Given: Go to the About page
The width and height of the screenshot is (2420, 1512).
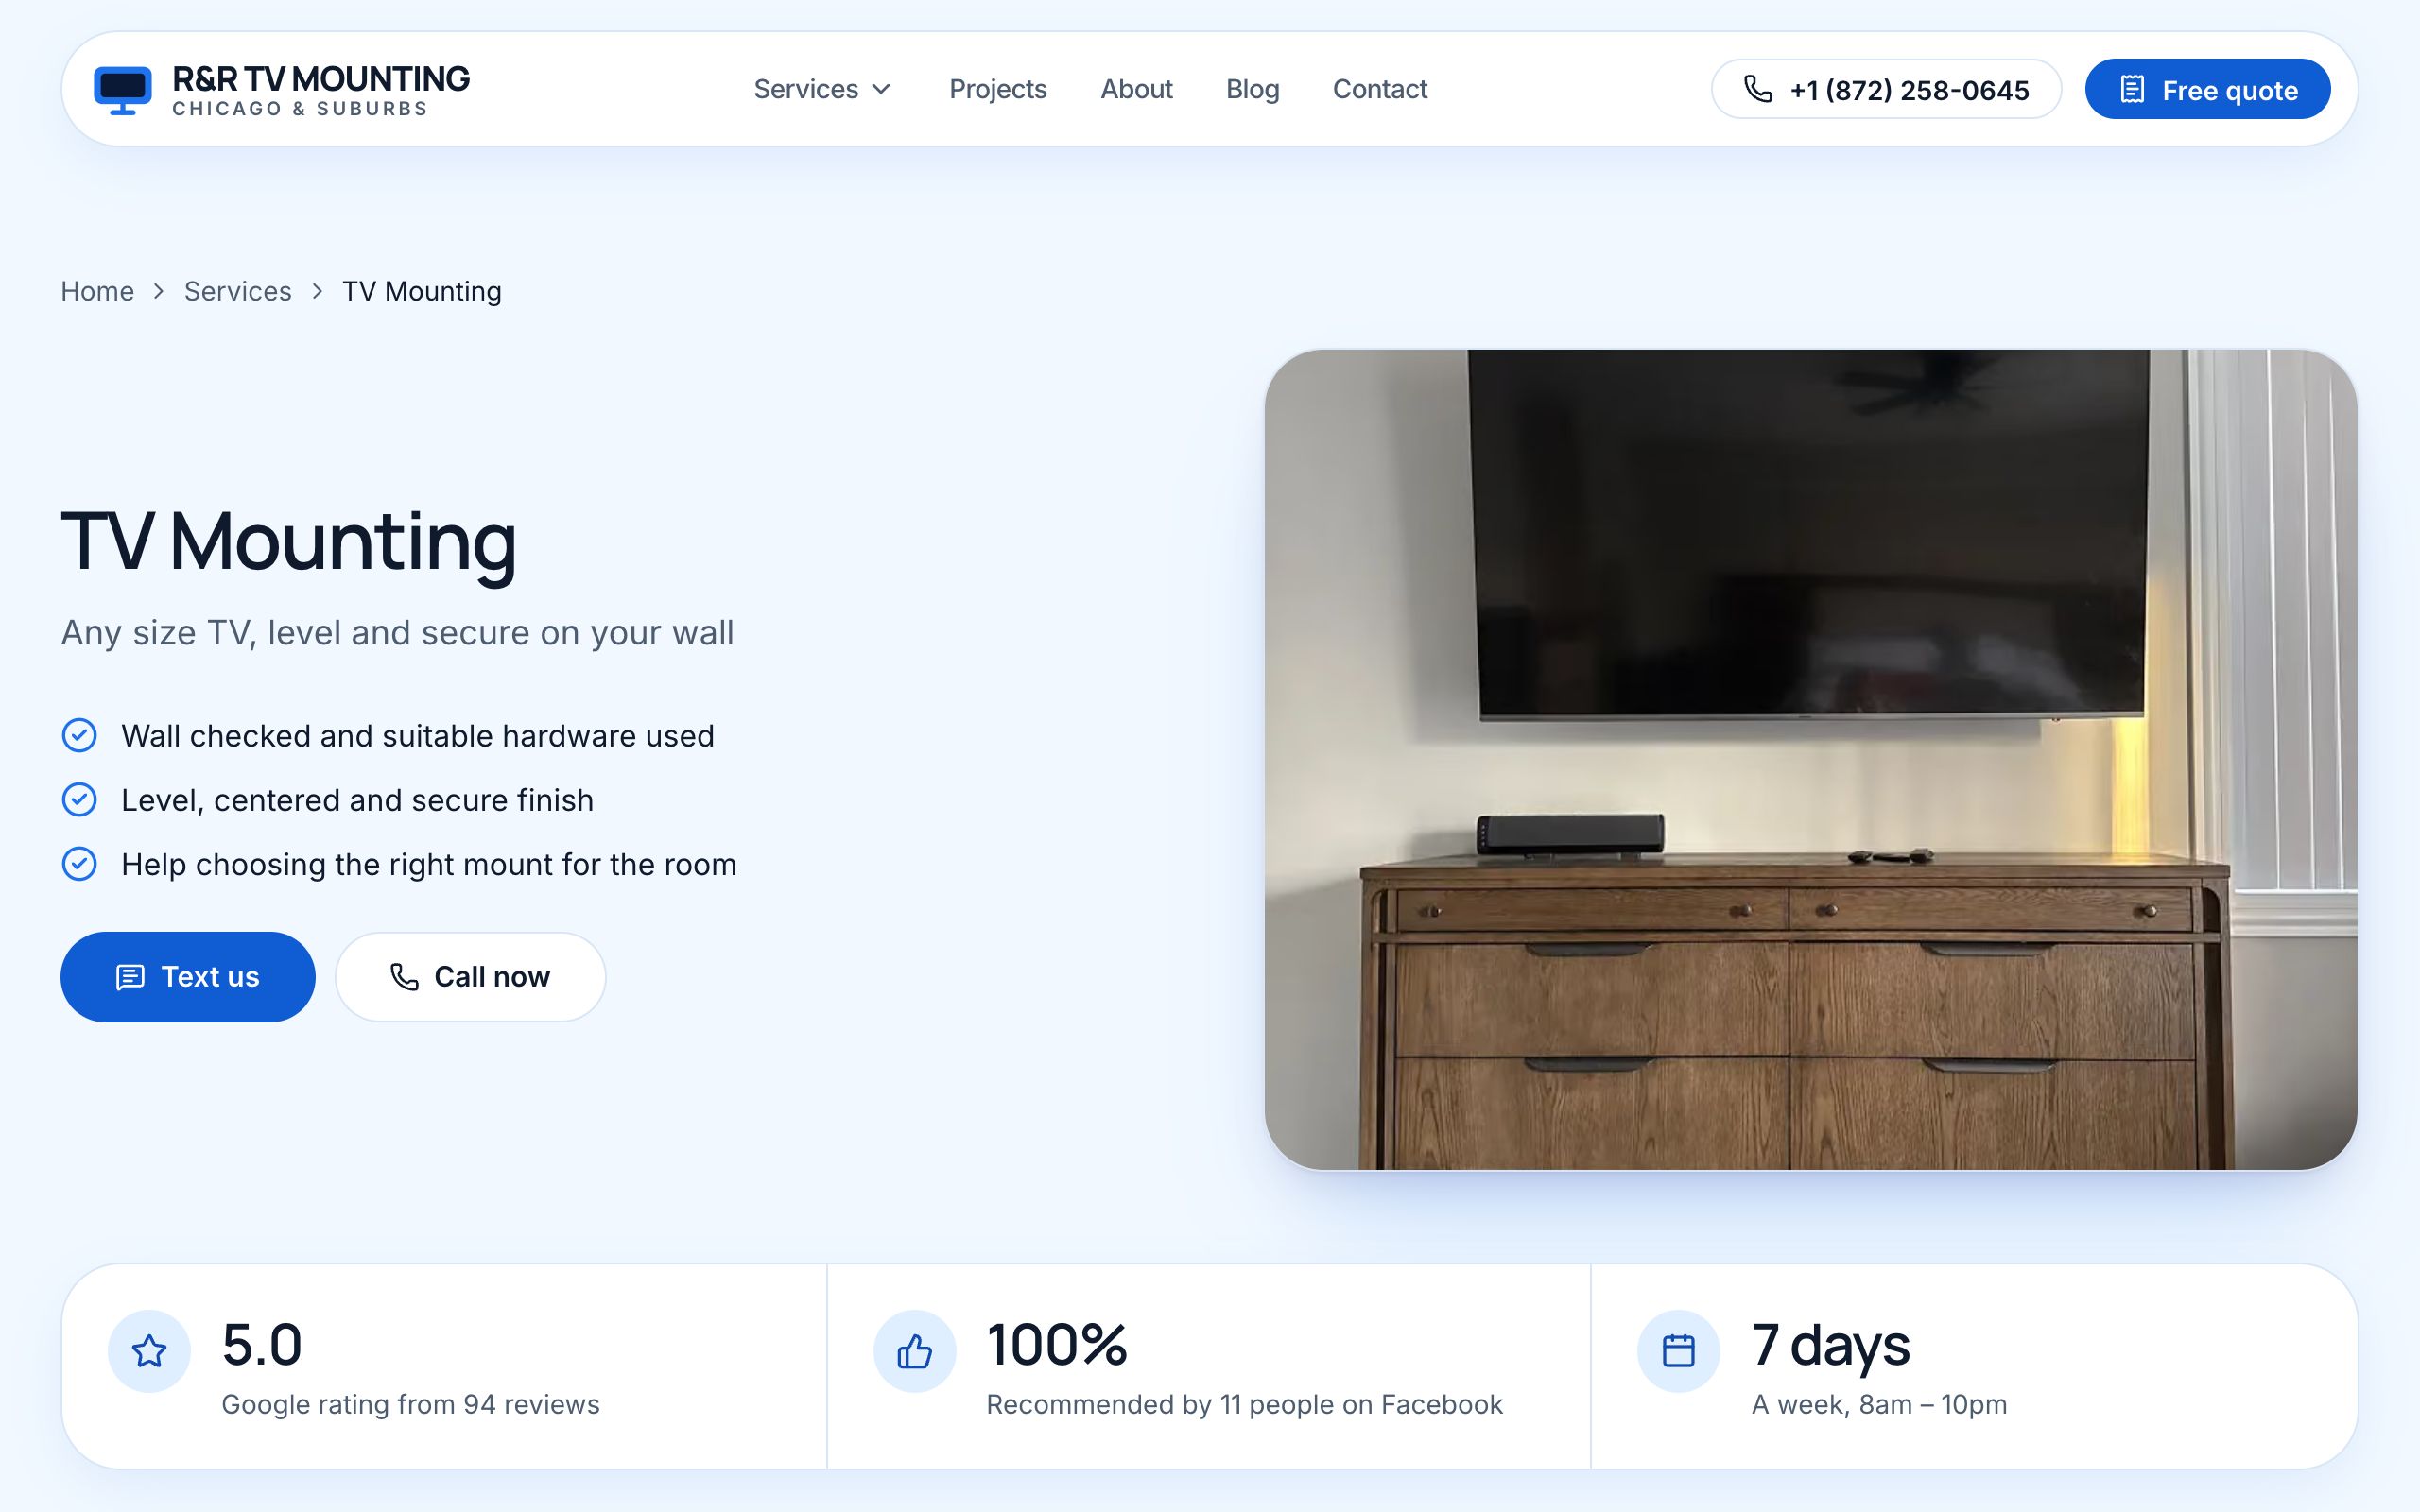Looking at the screenshot, I should point(1136,89).
